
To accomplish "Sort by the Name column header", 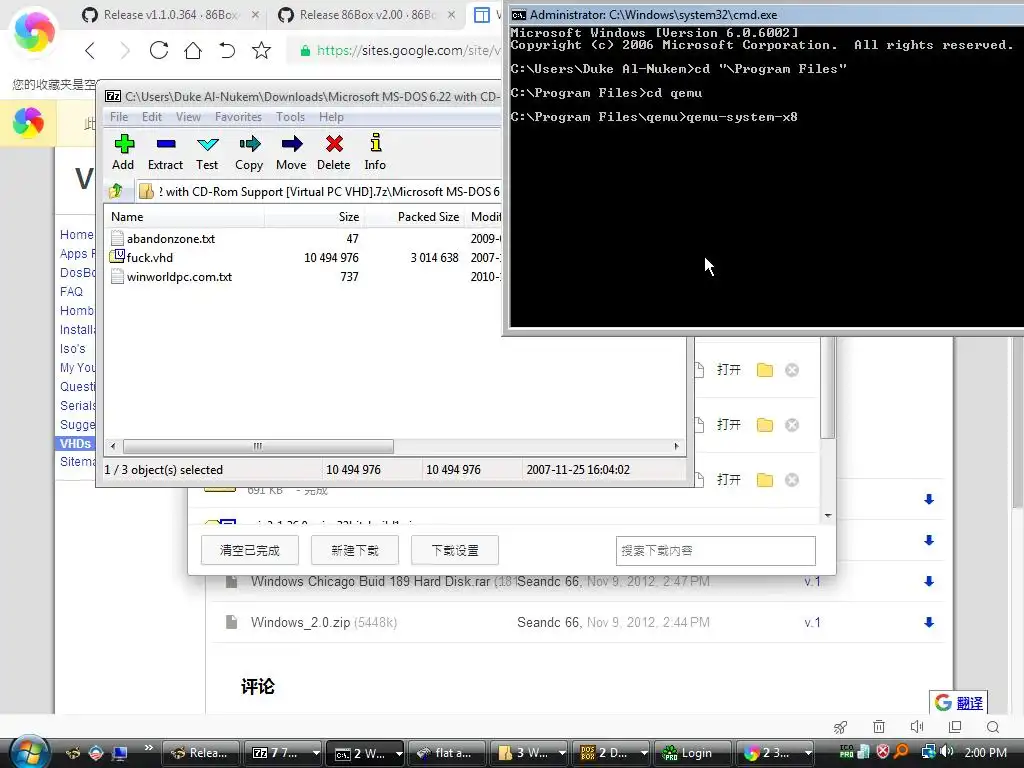I will 184,217.
